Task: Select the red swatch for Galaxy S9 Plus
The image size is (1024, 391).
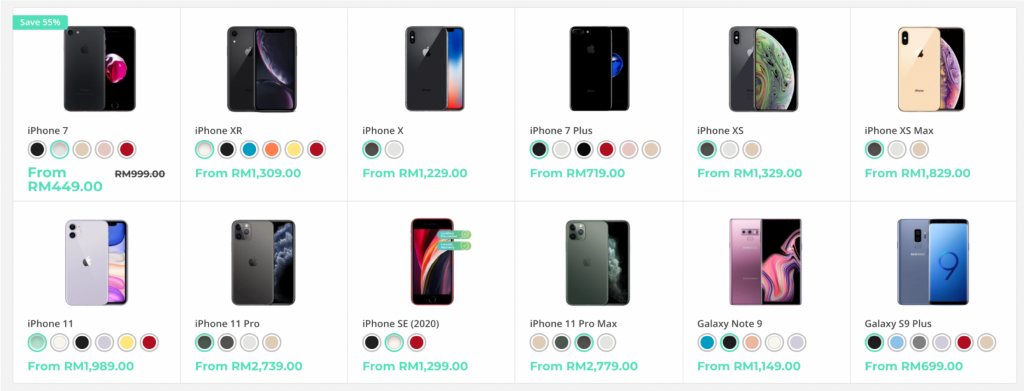Action: pyautogui.click(x=963, y=342)
